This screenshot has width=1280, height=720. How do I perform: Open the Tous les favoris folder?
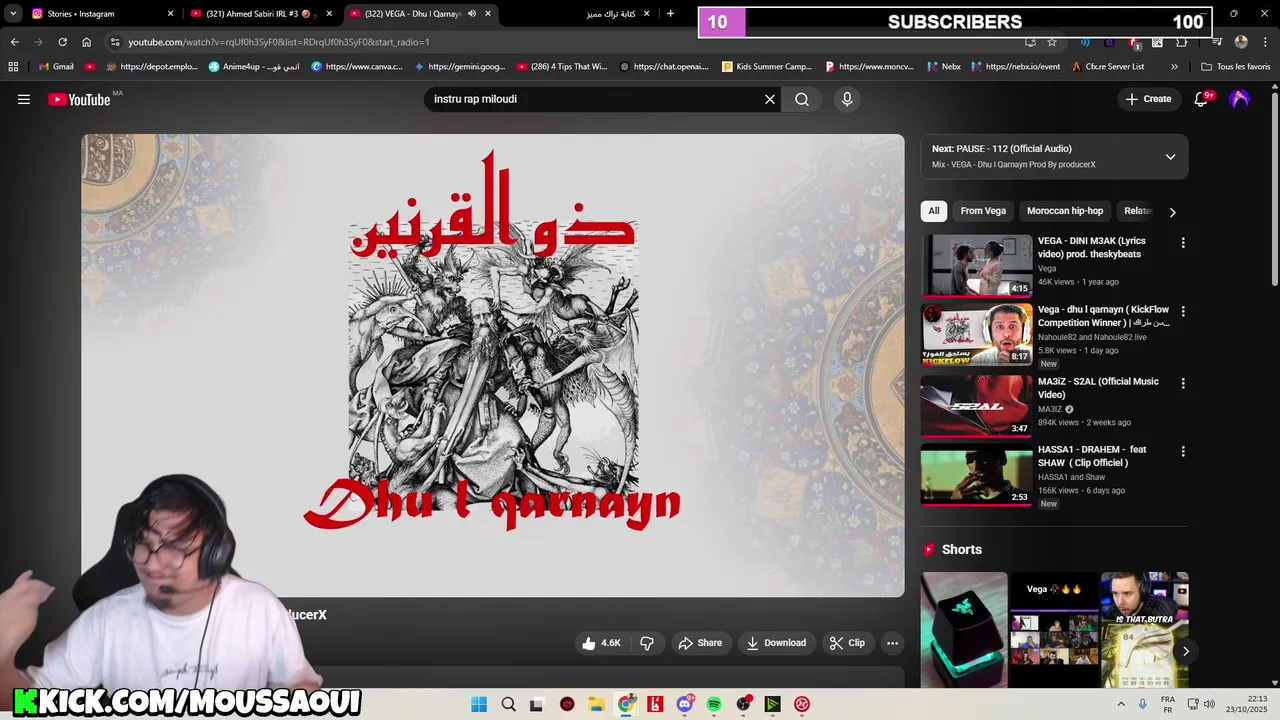(x=1235, y=67)
